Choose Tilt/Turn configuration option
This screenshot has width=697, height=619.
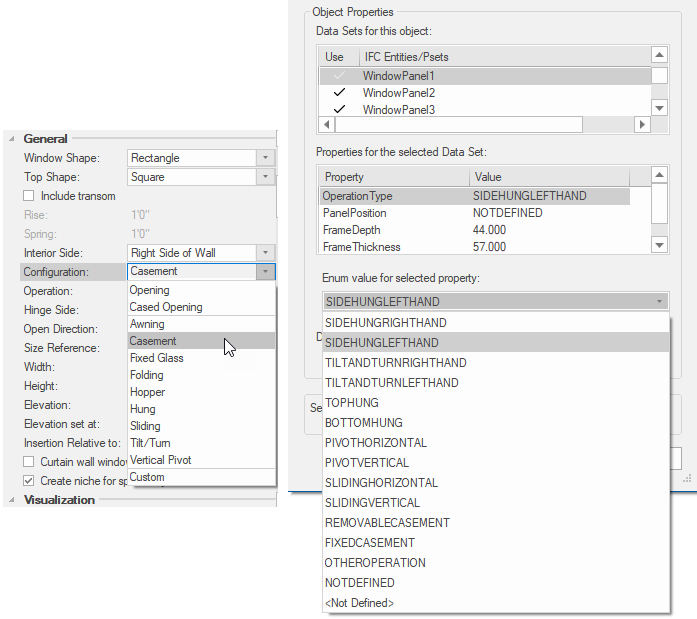pyautogui.click(x=151, y=443)
